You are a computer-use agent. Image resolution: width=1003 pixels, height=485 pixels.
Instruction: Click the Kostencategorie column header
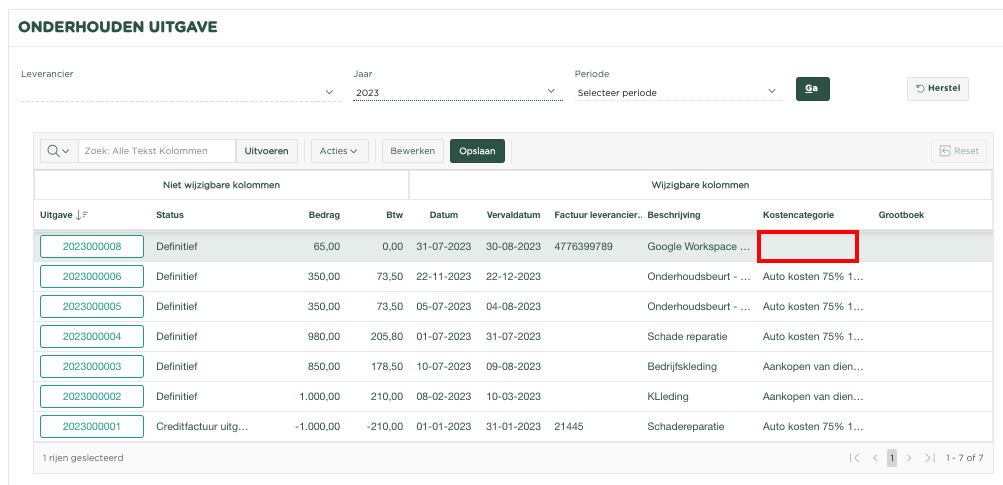[798, 215]
